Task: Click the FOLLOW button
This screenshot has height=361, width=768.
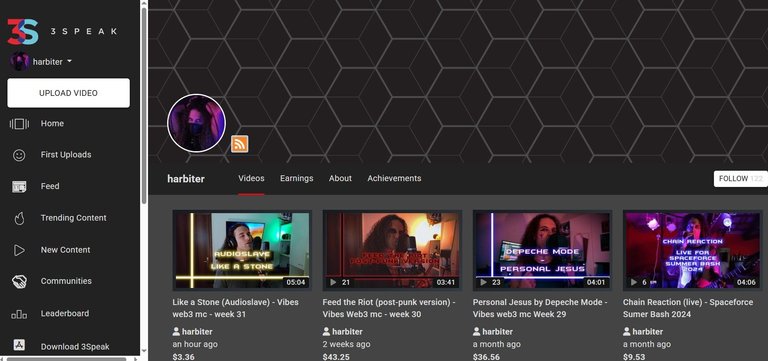Action: click(741, 179)
